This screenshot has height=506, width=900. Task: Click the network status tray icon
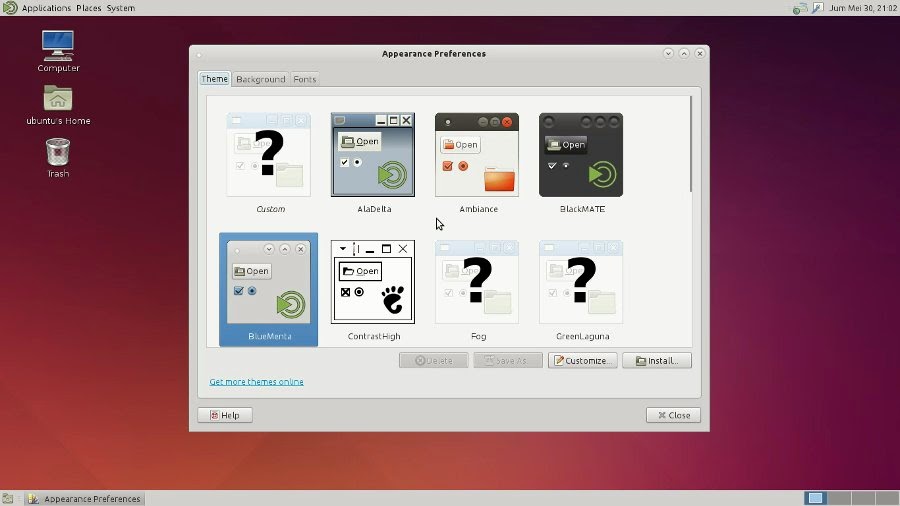(800, 8)
